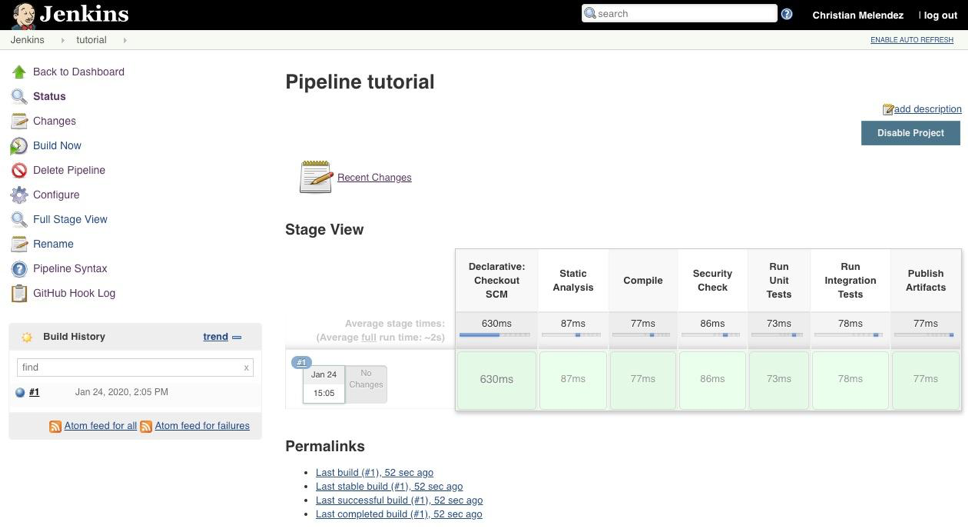Click the No Changes box for build #1
968x527 pixels.
point(366,384)
